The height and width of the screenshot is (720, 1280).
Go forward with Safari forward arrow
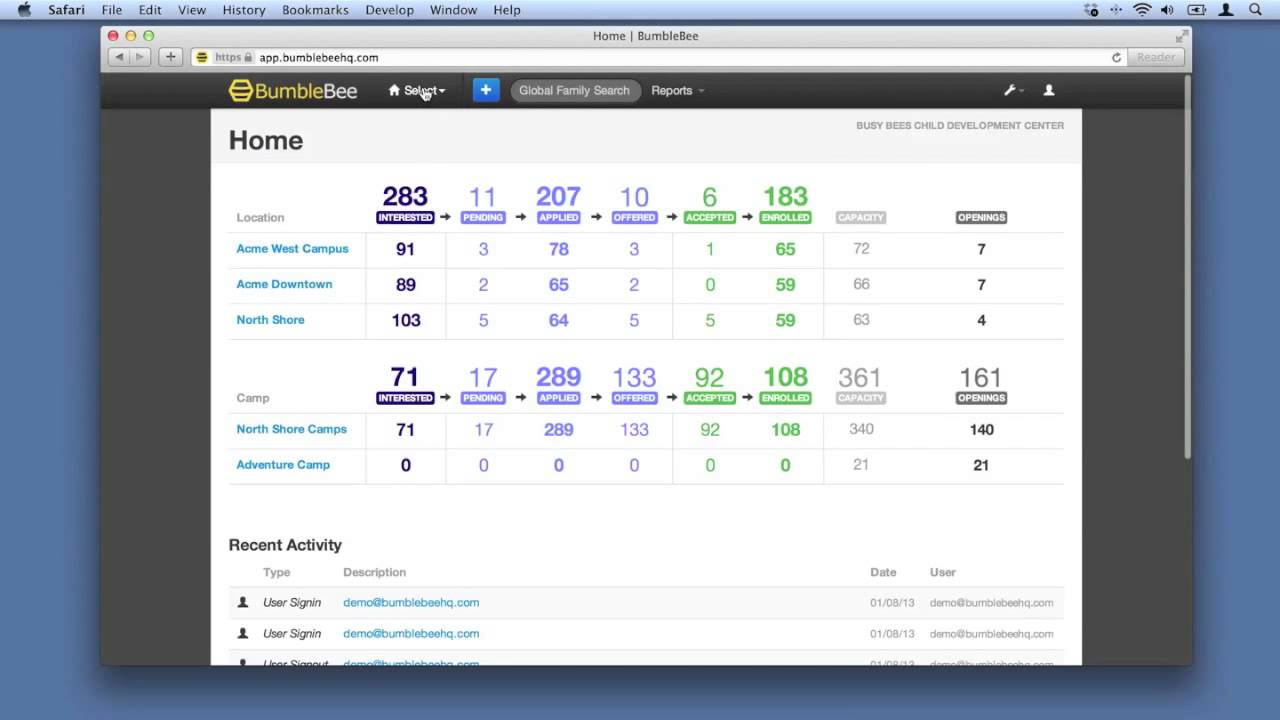pos(142,57)
